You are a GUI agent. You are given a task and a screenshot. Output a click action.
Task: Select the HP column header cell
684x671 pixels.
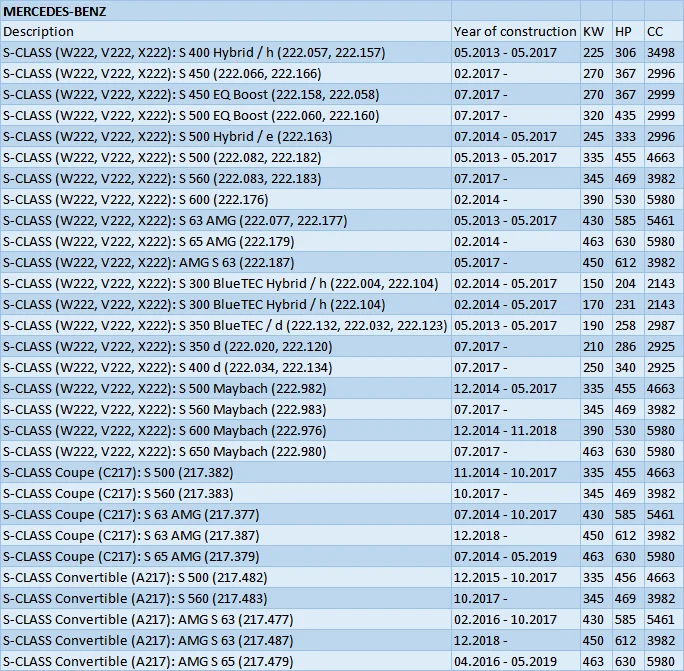tap(628, 31)
